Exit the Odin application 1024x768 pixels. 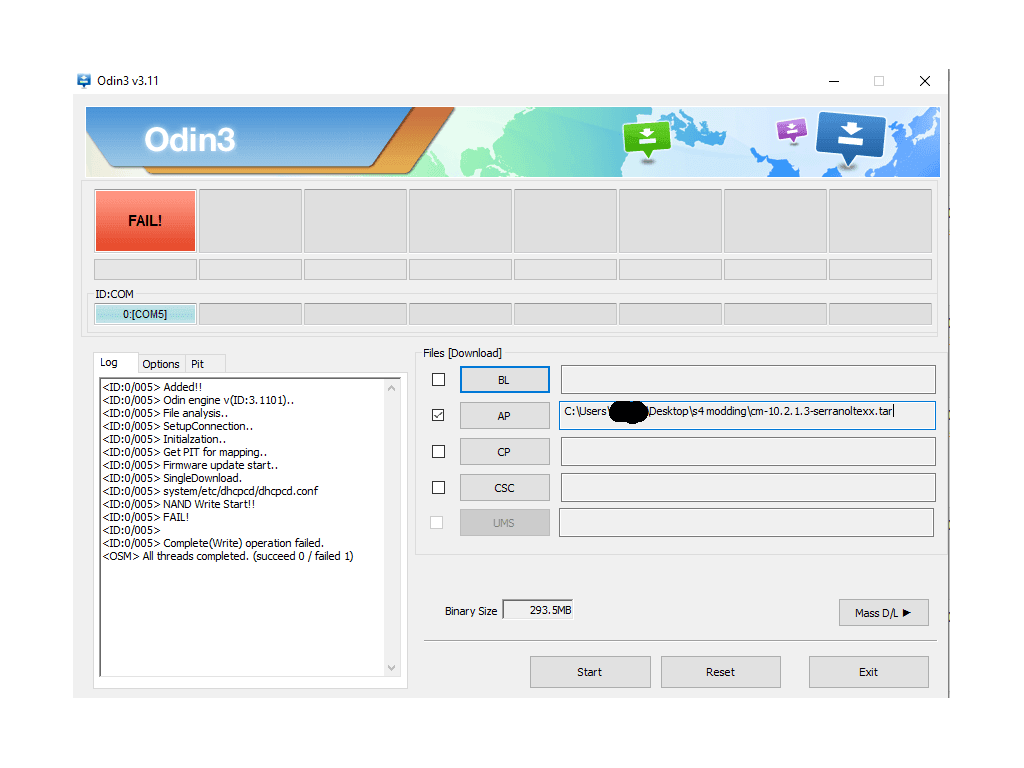(869, 672)
